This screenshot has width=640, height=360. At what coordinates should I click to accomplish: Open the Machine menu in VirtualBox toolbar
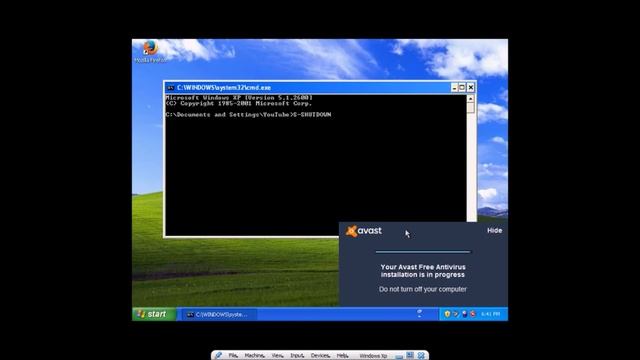pyautogui.click(x=254, y=356)
